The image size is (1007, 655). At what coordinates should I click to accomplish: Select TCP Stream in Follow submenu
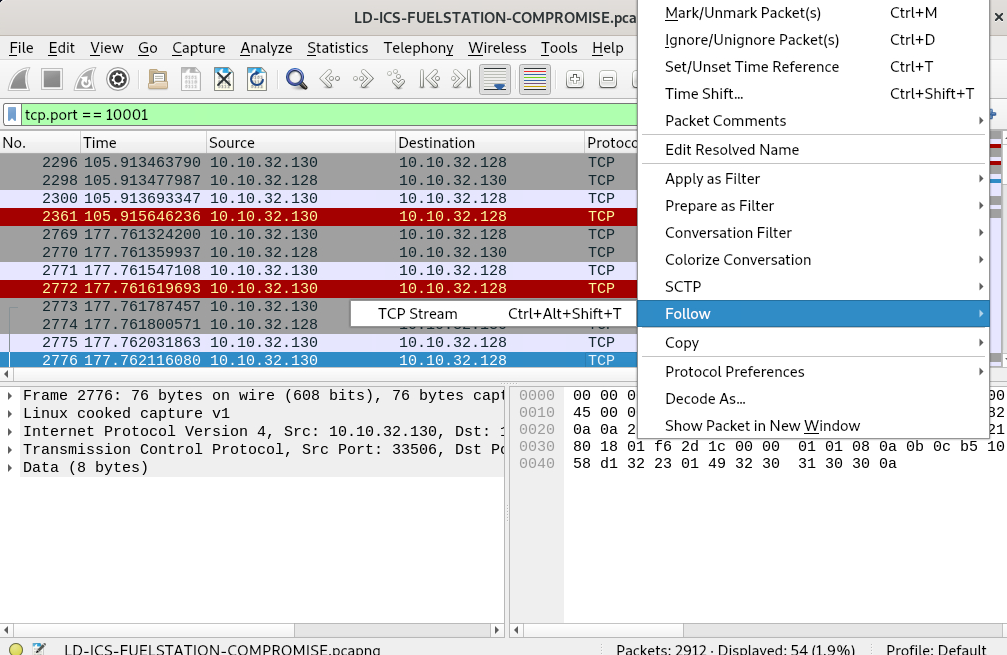(x=417, y=314)
